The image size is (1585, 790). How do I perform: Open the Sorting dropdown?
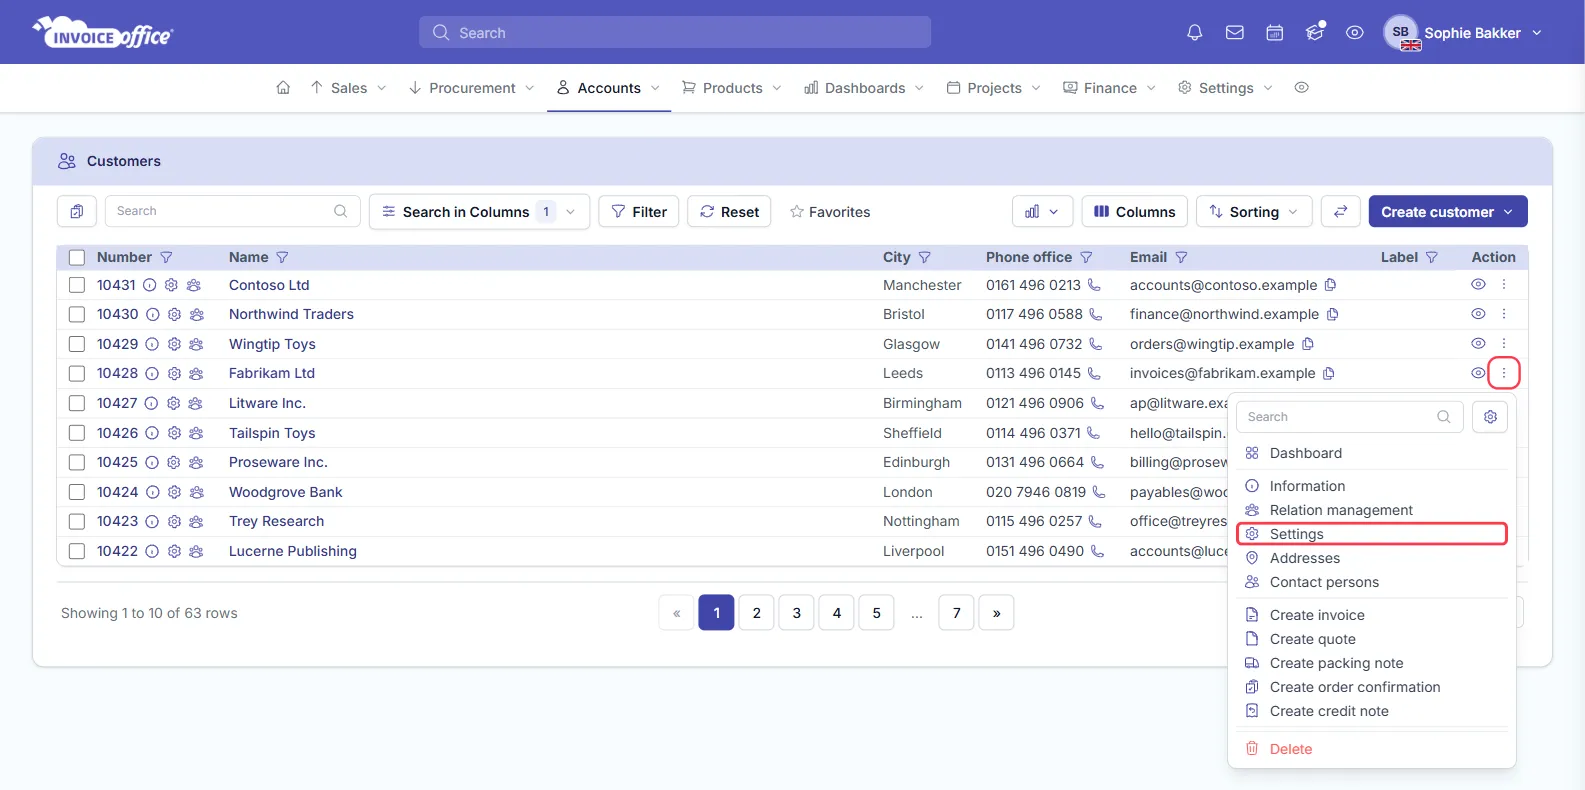pyautogui.click(x=1254, y=211)
